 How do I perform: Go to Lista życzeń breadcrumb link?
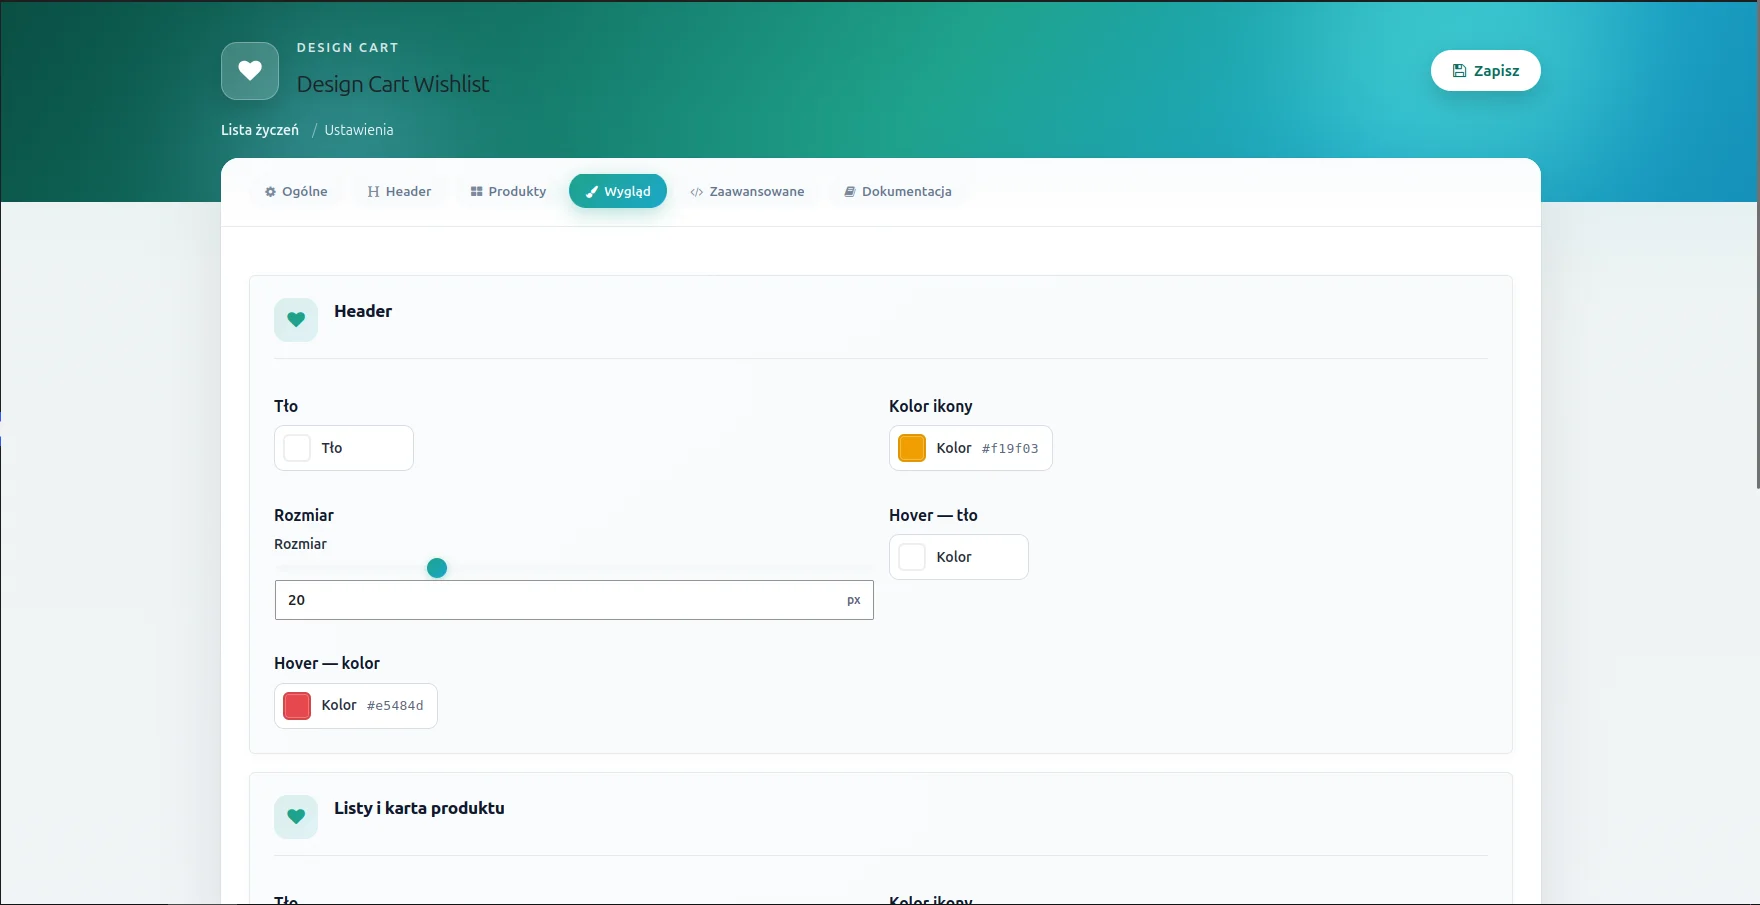[x=260, y=130]
